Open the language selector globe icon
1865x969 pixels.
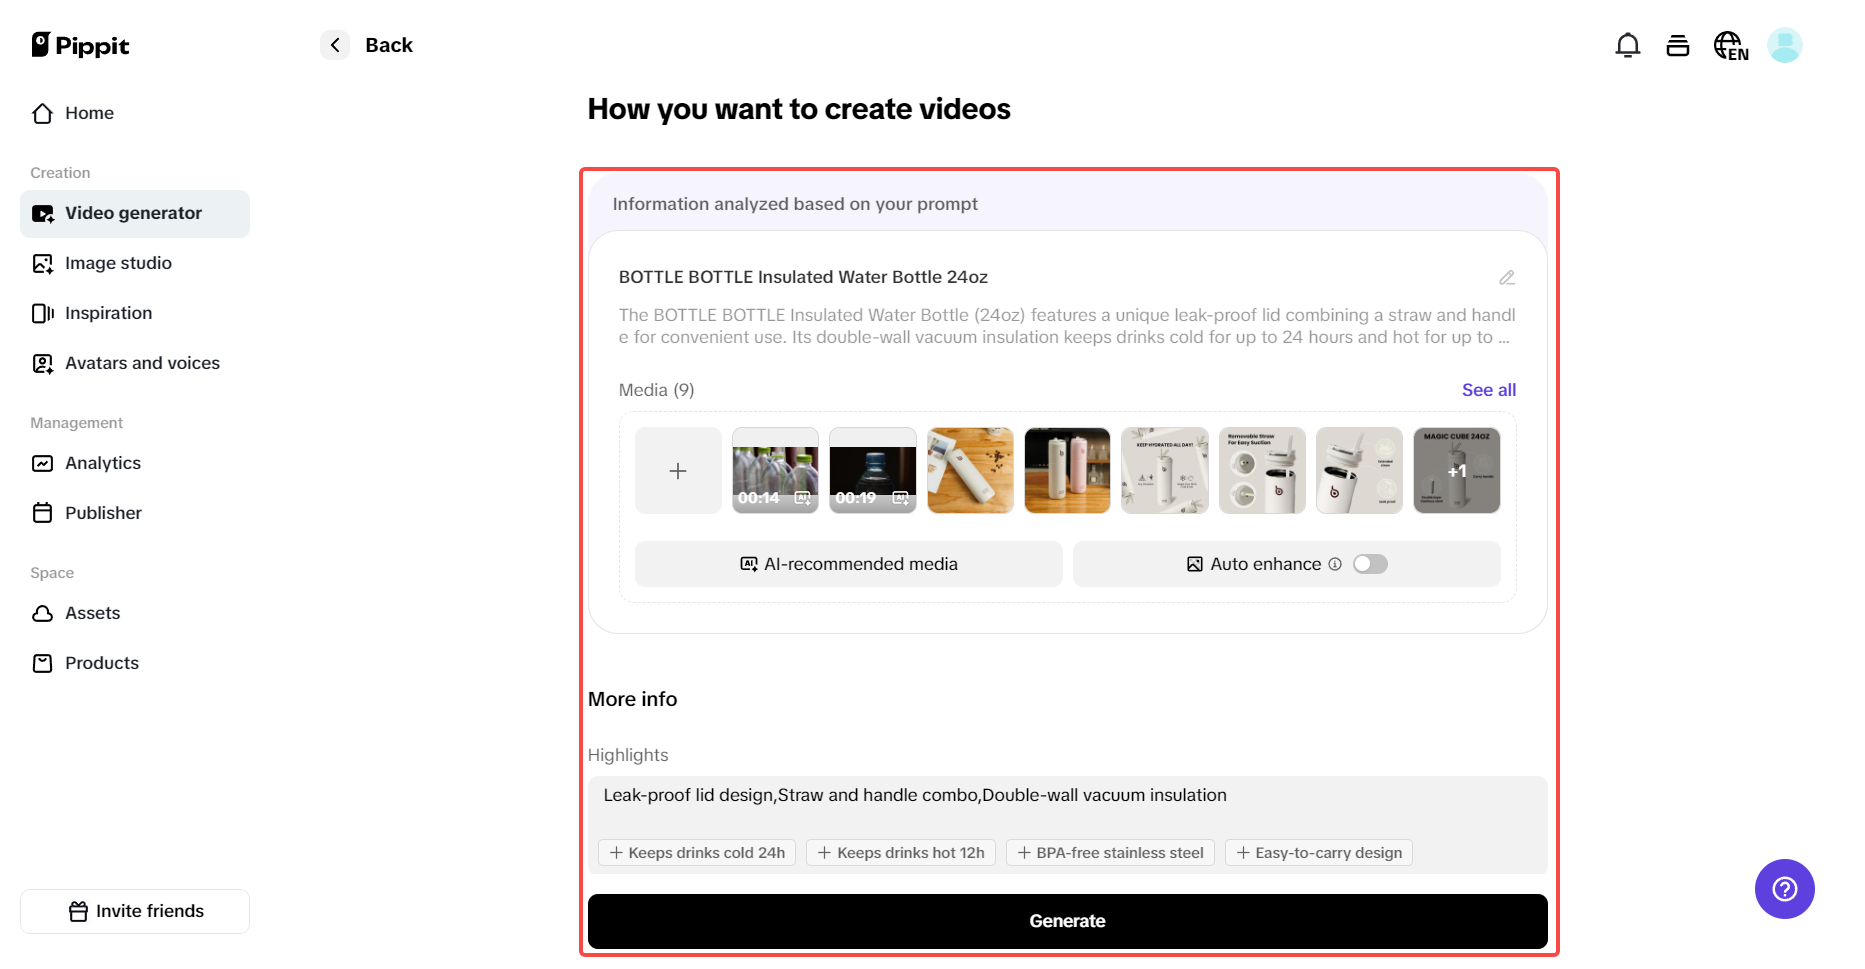click(x=1730, y=46)
